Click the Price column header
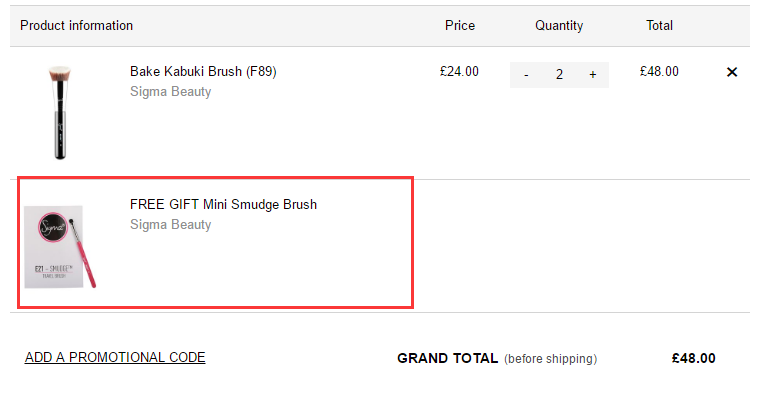This screenshot has height=401, width=768. point(460,25)
